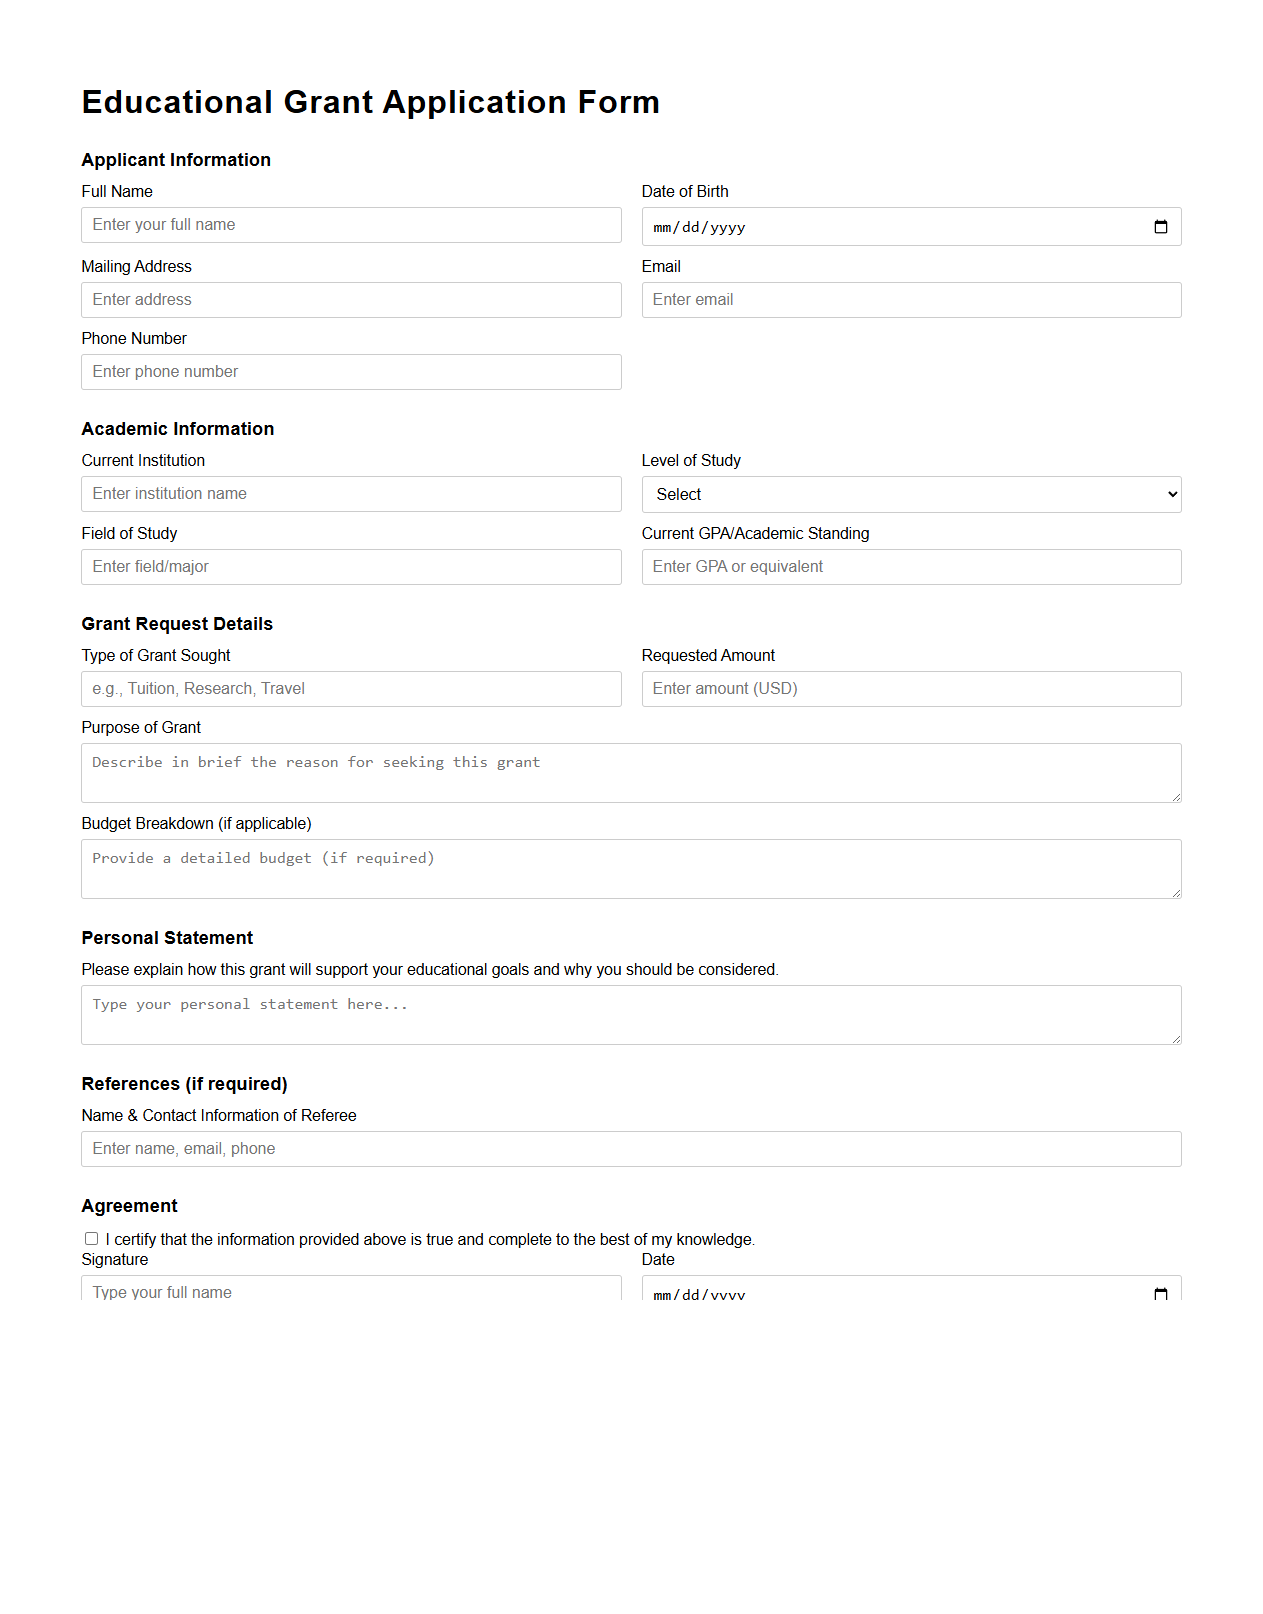The height and width of the screenshot is (1614, 1263).
Task: Select the Current GPA/Academic Standing field
Action: click(911, 567)
